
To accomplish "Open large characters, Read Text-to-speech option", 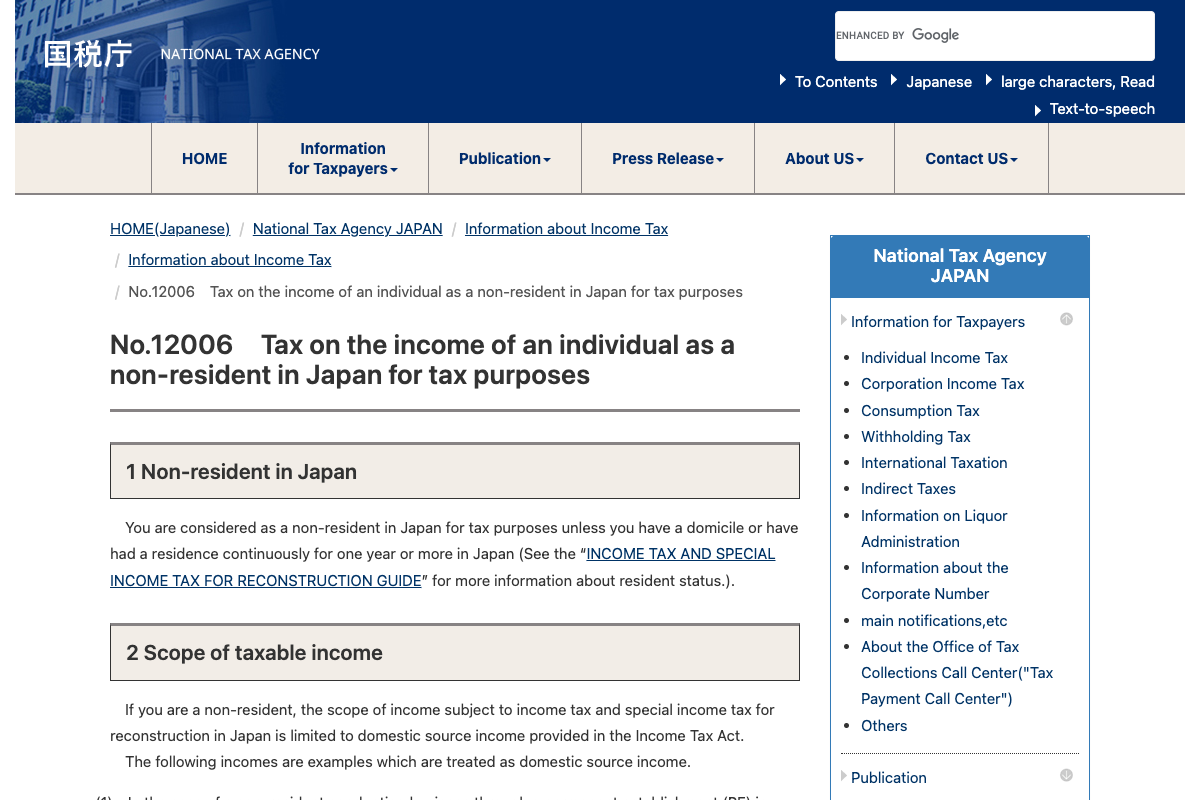I will pyautogui.click(x=1077, y=95).
